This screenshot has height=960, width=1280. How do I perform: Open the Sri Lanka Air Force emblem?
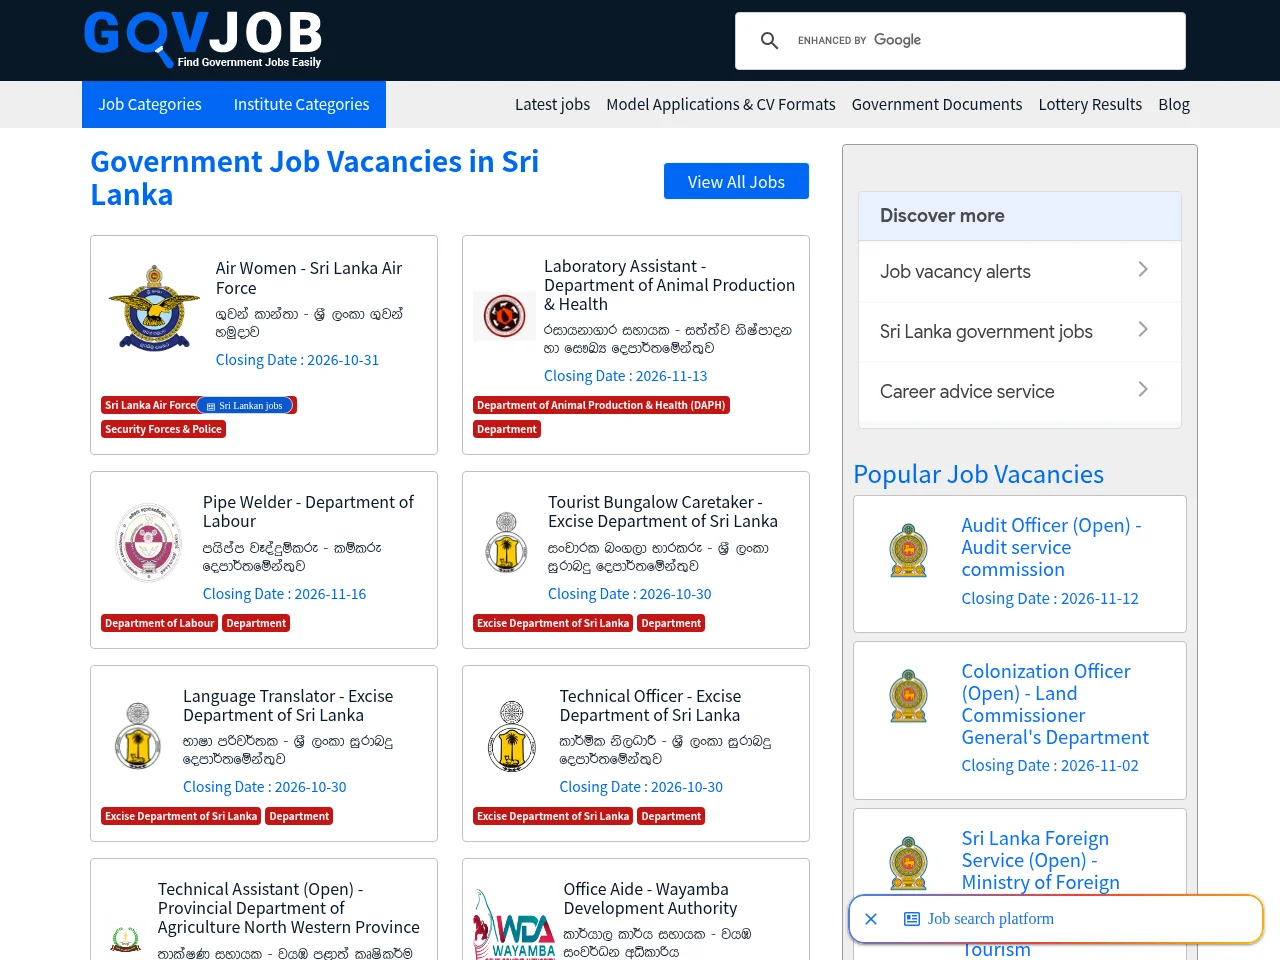154,308
